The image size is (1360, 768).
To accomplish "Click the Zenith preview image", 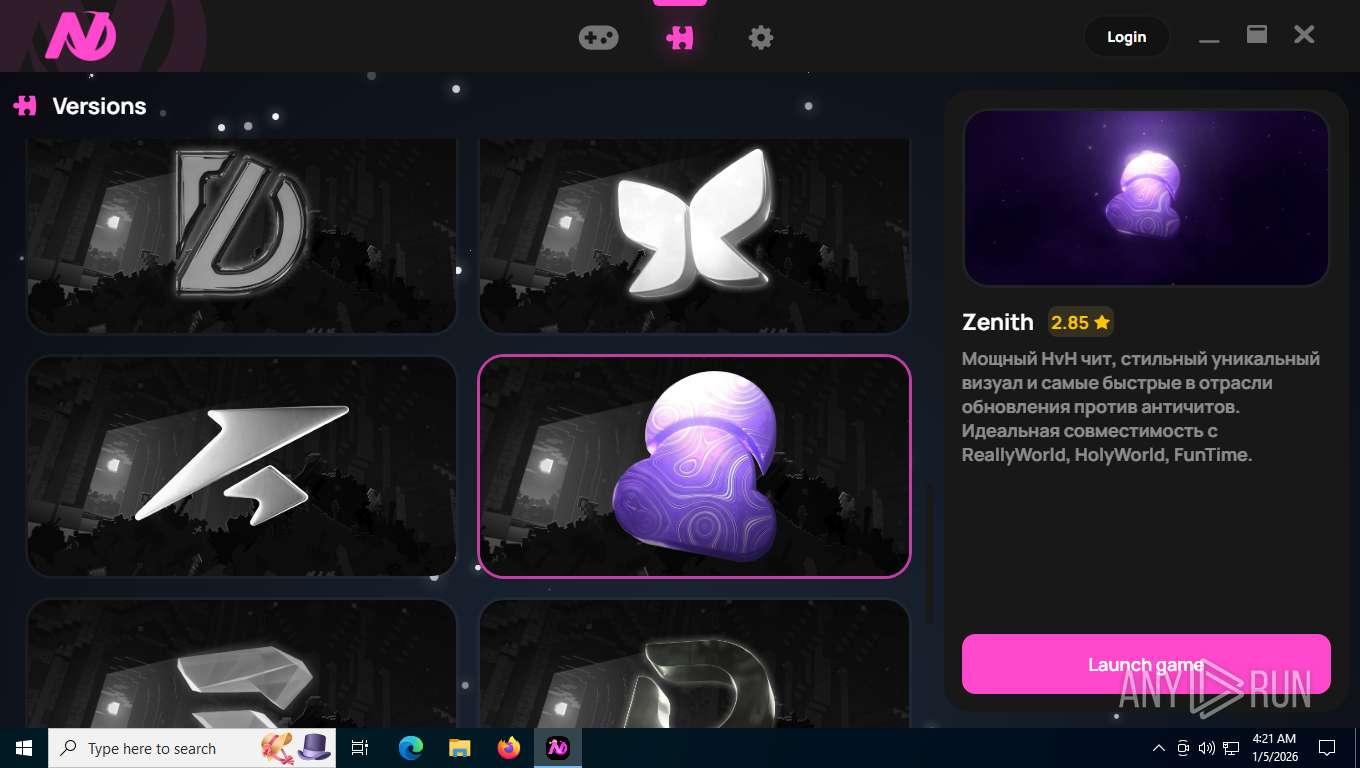I will point(1146,198).
